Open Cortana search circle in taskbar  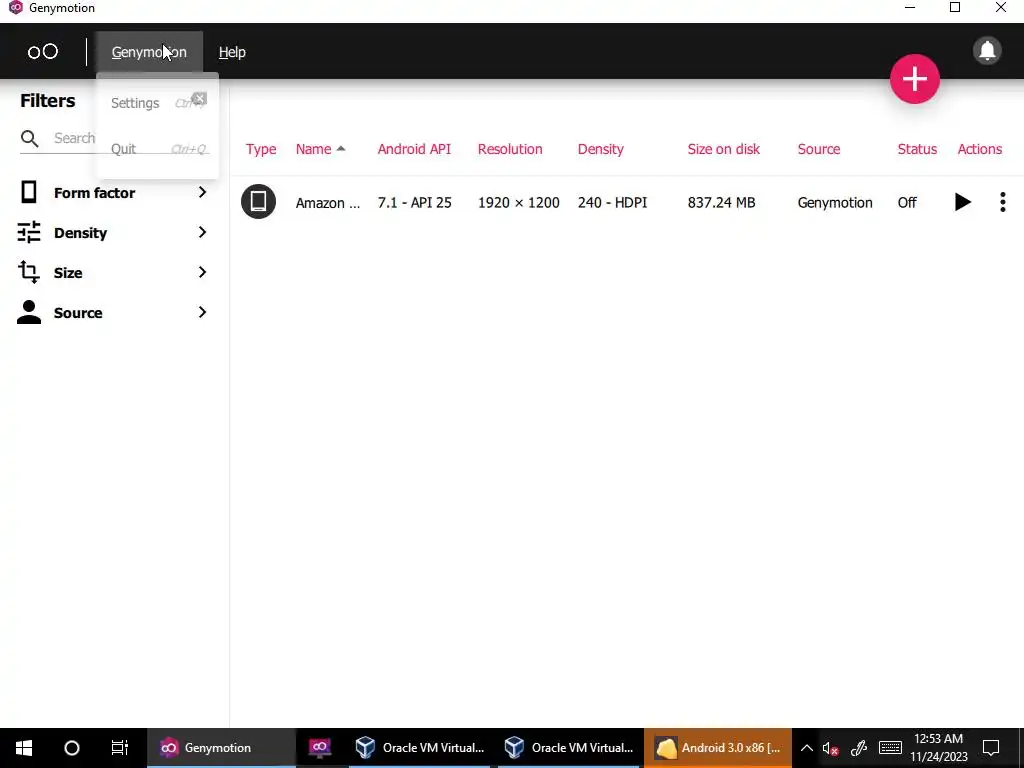click(x=72, y=748)
